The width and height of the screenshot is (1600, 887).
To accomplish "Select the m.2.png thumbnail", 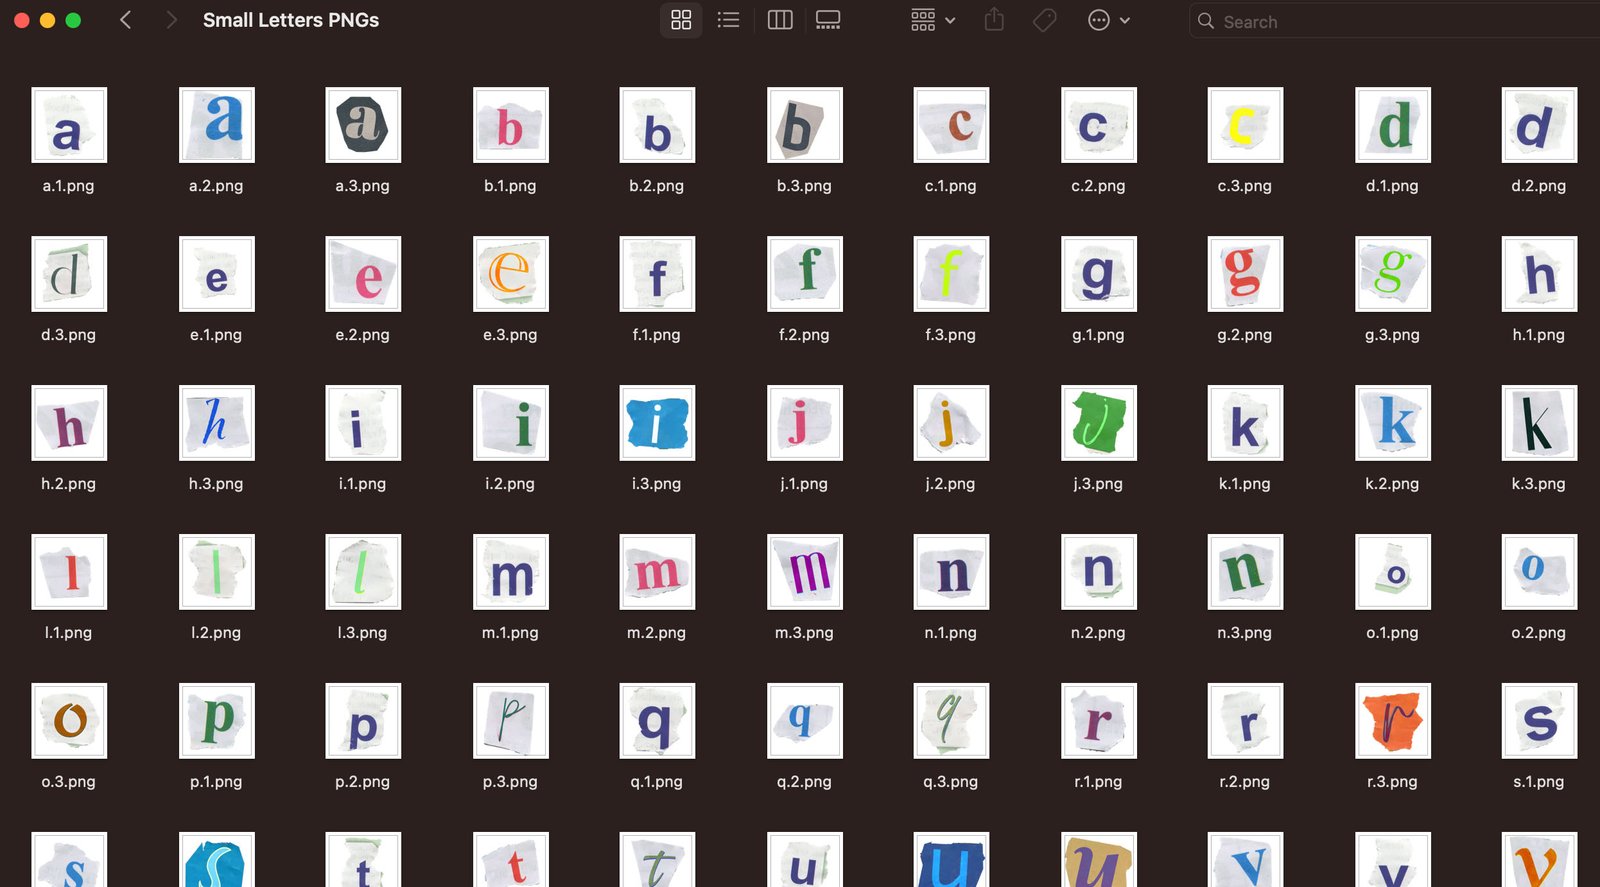I will tap(657, 572).
